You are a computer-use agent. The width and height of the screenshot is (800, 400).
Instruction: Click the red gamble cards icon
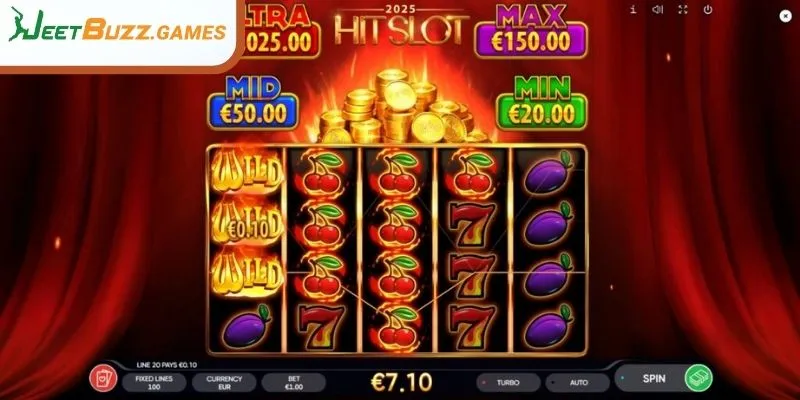click(103, 379)
